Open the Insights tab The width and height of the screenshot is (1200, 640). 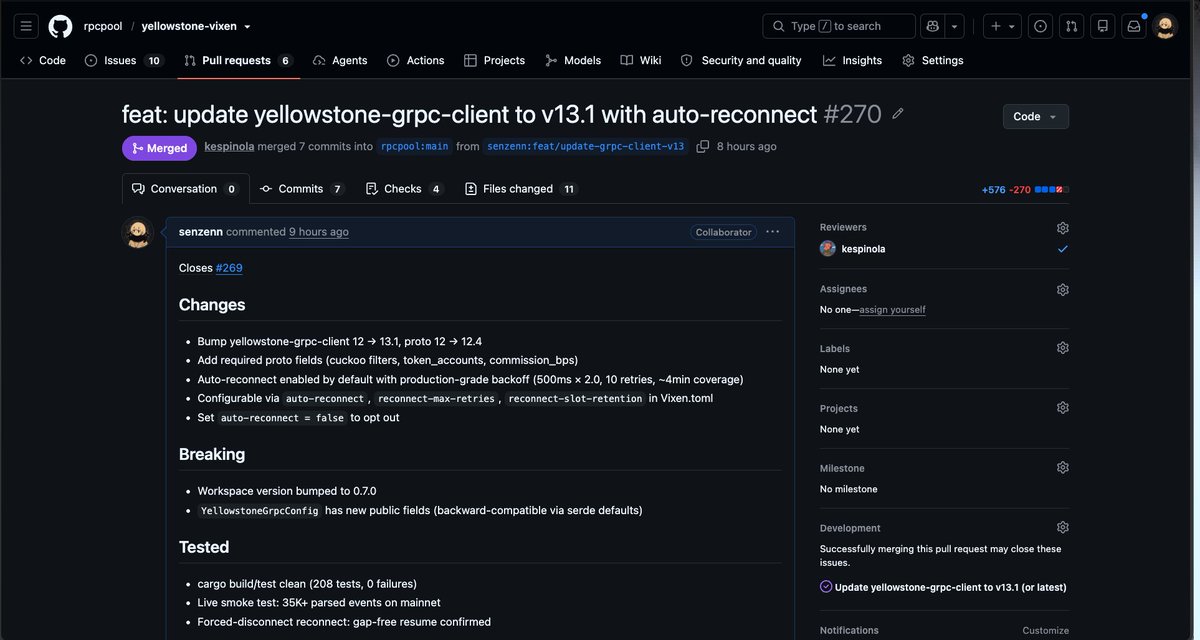click(x=852, y=60)
